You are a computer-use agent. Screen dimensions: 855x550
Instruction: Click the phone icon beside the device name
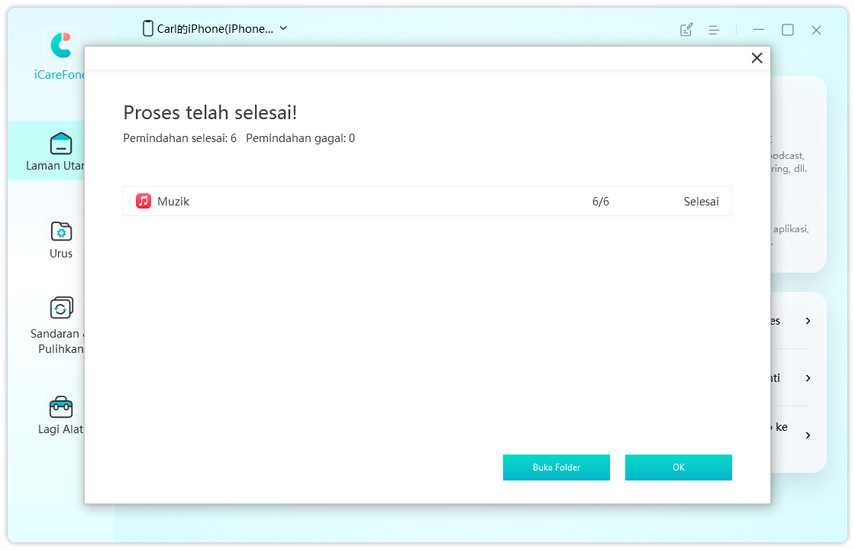(x=148, y=29)
